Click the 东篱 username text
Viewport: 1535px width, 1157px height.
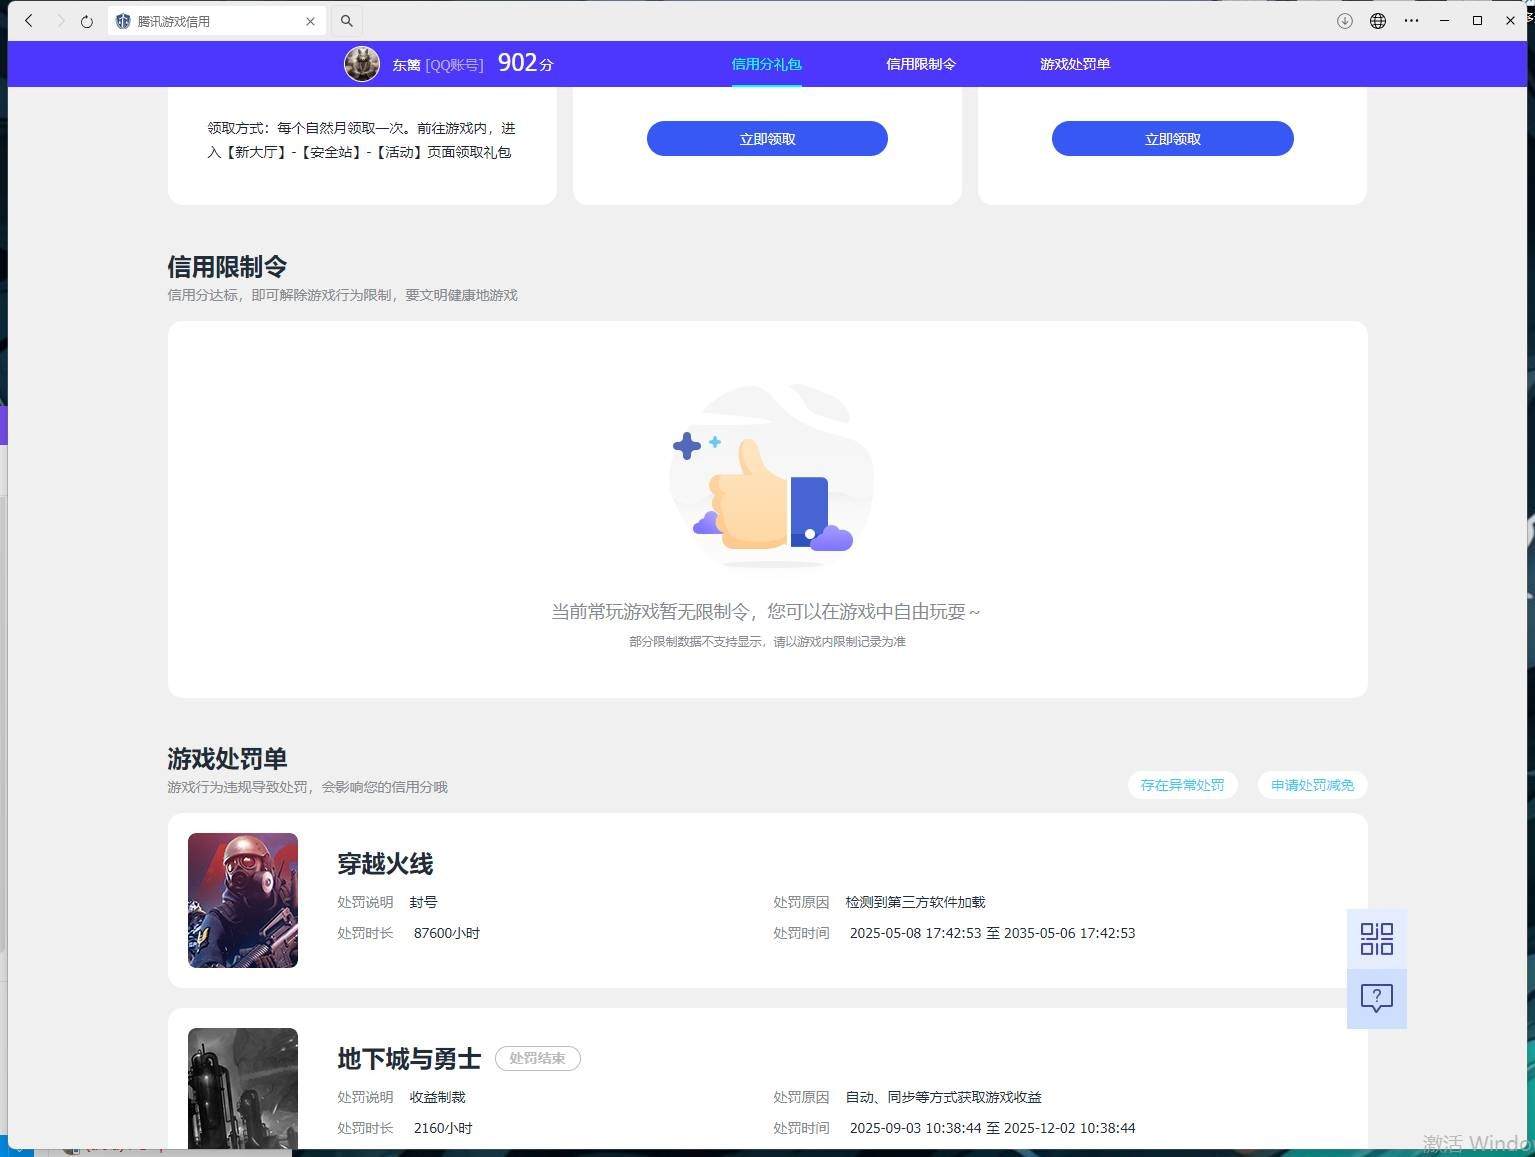point(406,65)
